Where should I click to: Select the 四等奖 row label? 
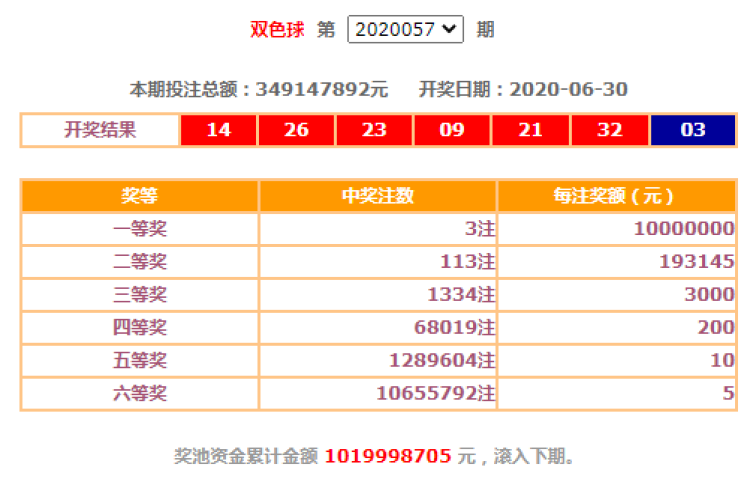140,327
